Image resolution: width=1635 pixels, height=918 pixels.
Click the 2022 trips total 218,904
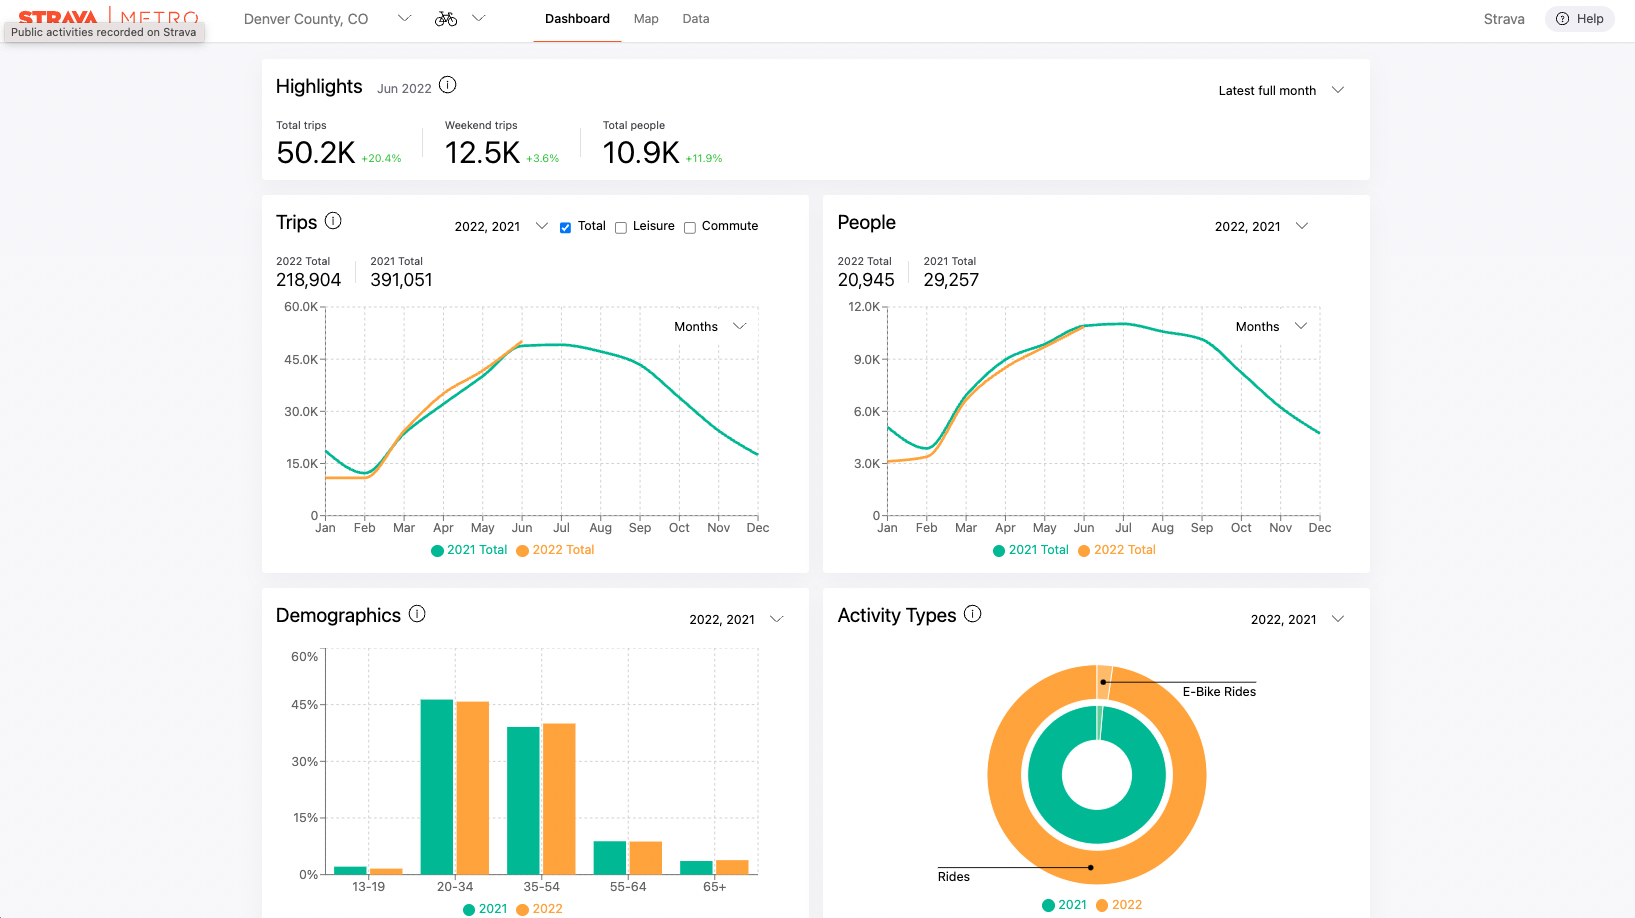click(308, 280)
